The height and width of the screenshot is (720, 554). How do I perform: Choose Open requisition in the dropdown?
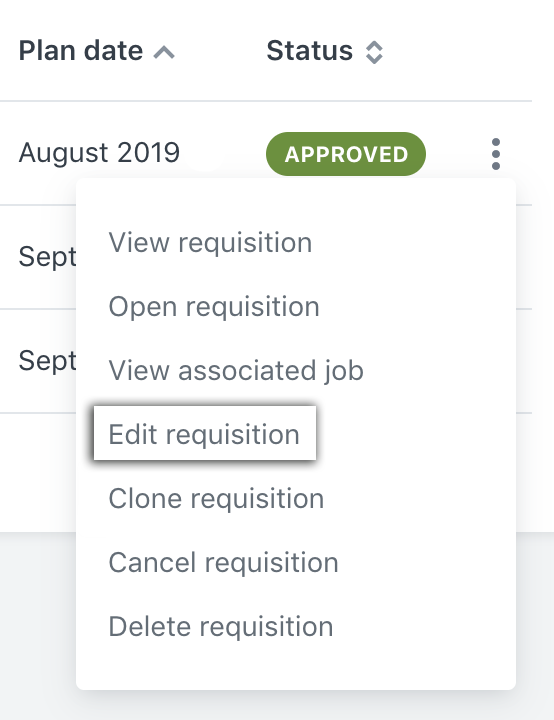[x=214, y=306]
